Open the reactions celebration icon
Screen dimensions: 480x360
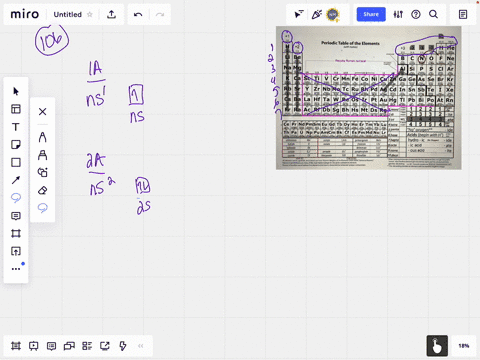pyautogui.click(x=316, y=14)
